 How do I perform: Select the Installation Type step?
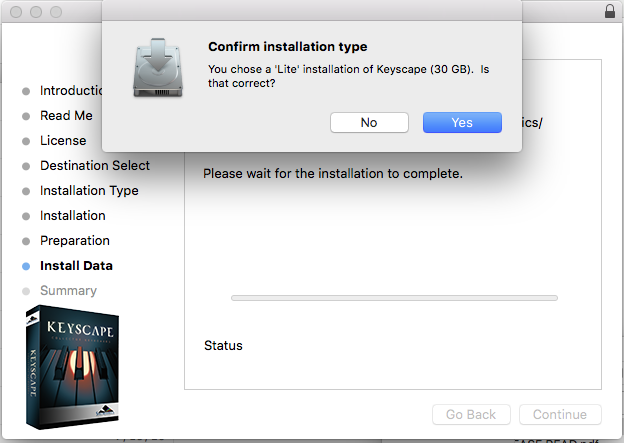(89, 191)
